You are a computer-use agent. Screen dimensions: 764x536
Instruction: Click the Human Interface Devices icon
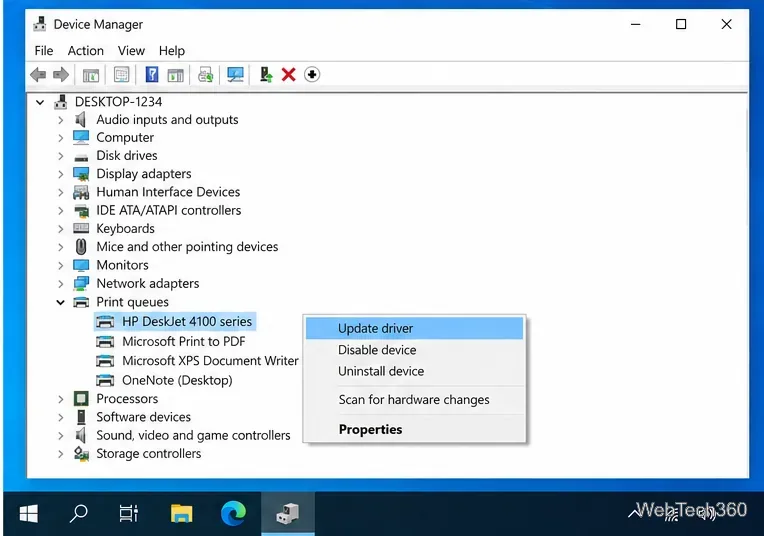[x=81, y=192]
